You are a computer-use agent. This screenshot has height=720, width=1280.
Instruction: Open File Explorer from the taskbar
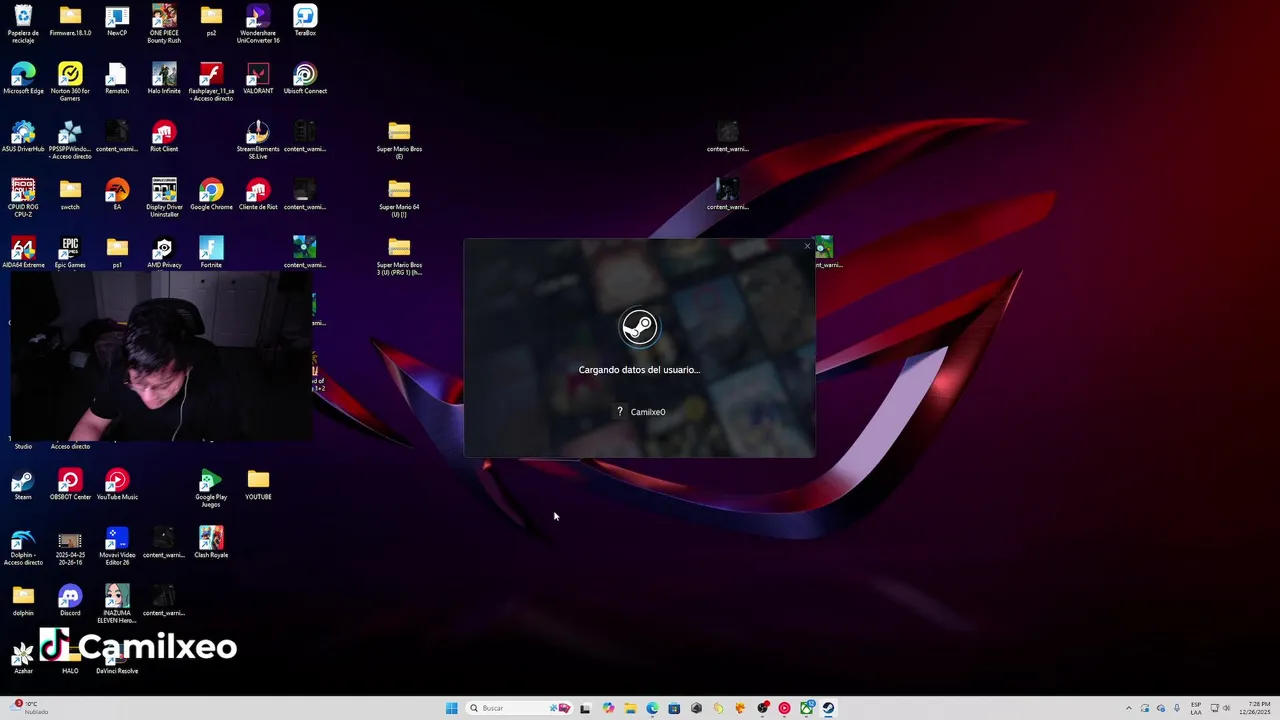631,708
